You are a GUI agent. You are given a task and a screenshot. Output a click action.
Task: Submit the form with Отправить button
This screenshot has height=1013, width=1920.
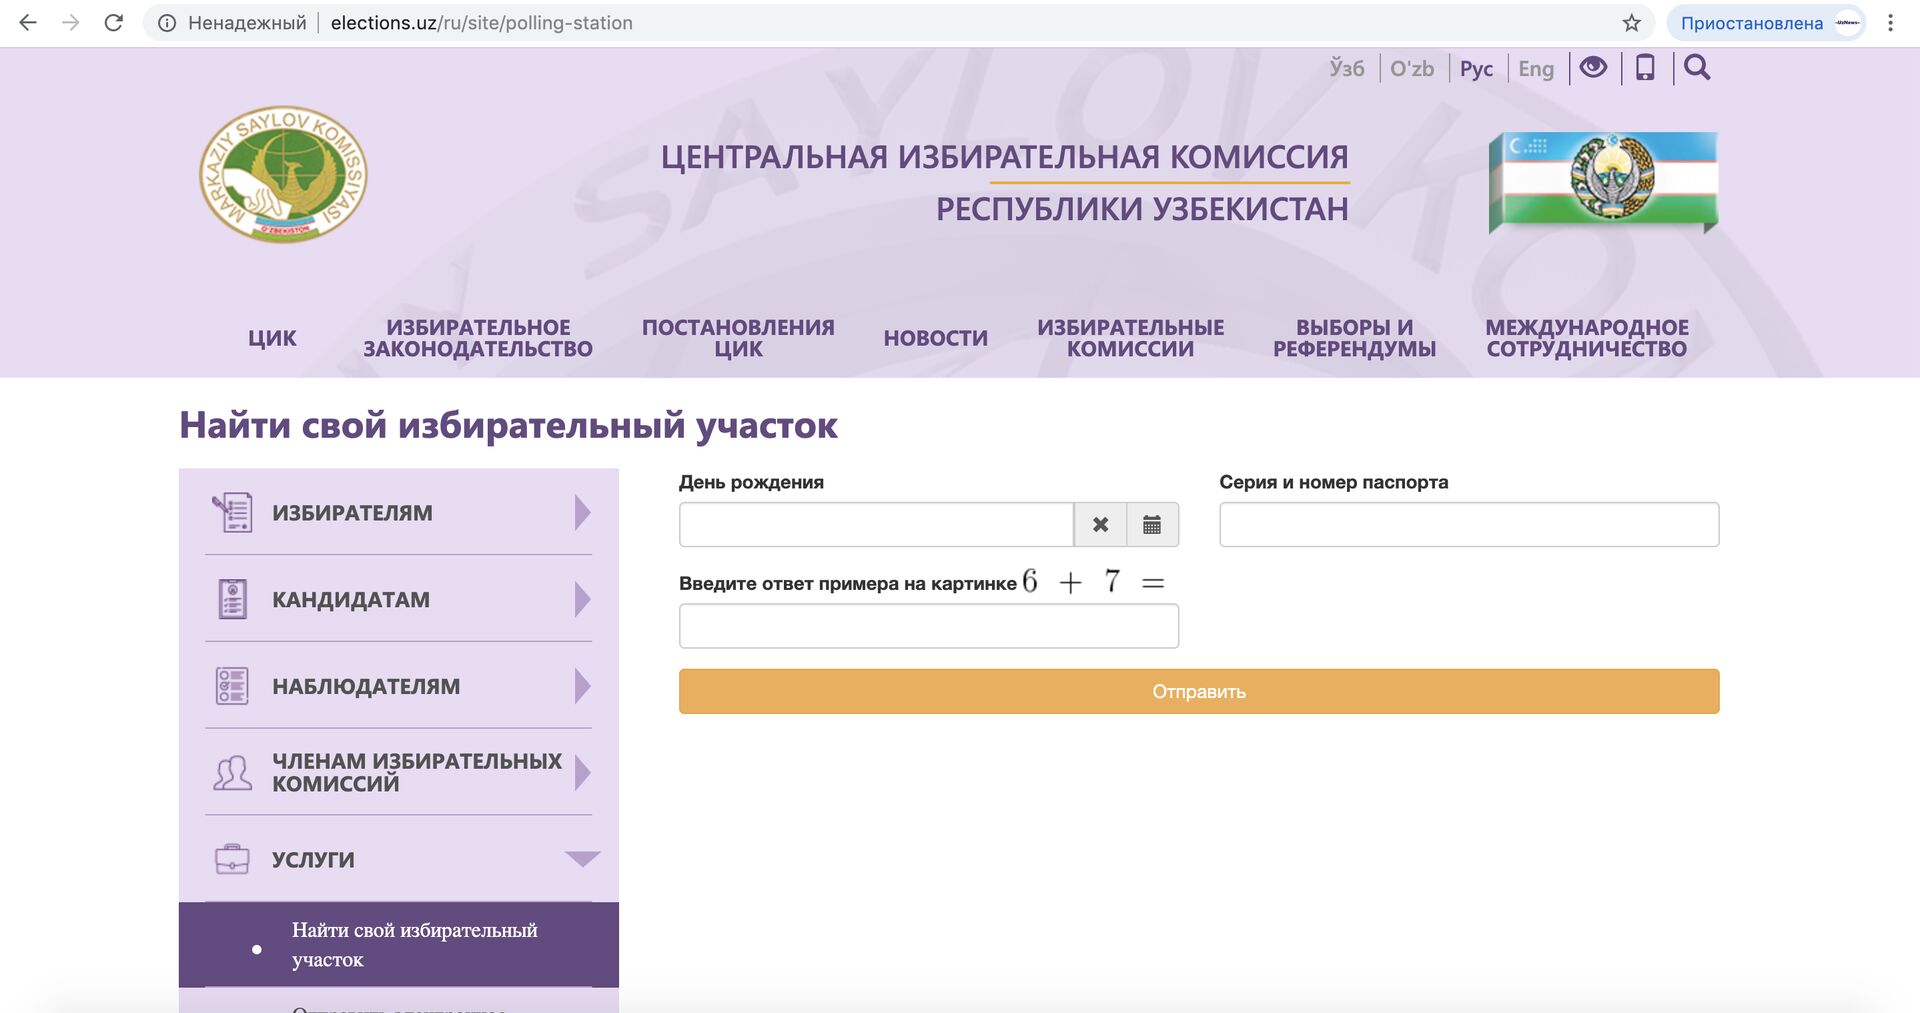click(x=1199, y=691)
